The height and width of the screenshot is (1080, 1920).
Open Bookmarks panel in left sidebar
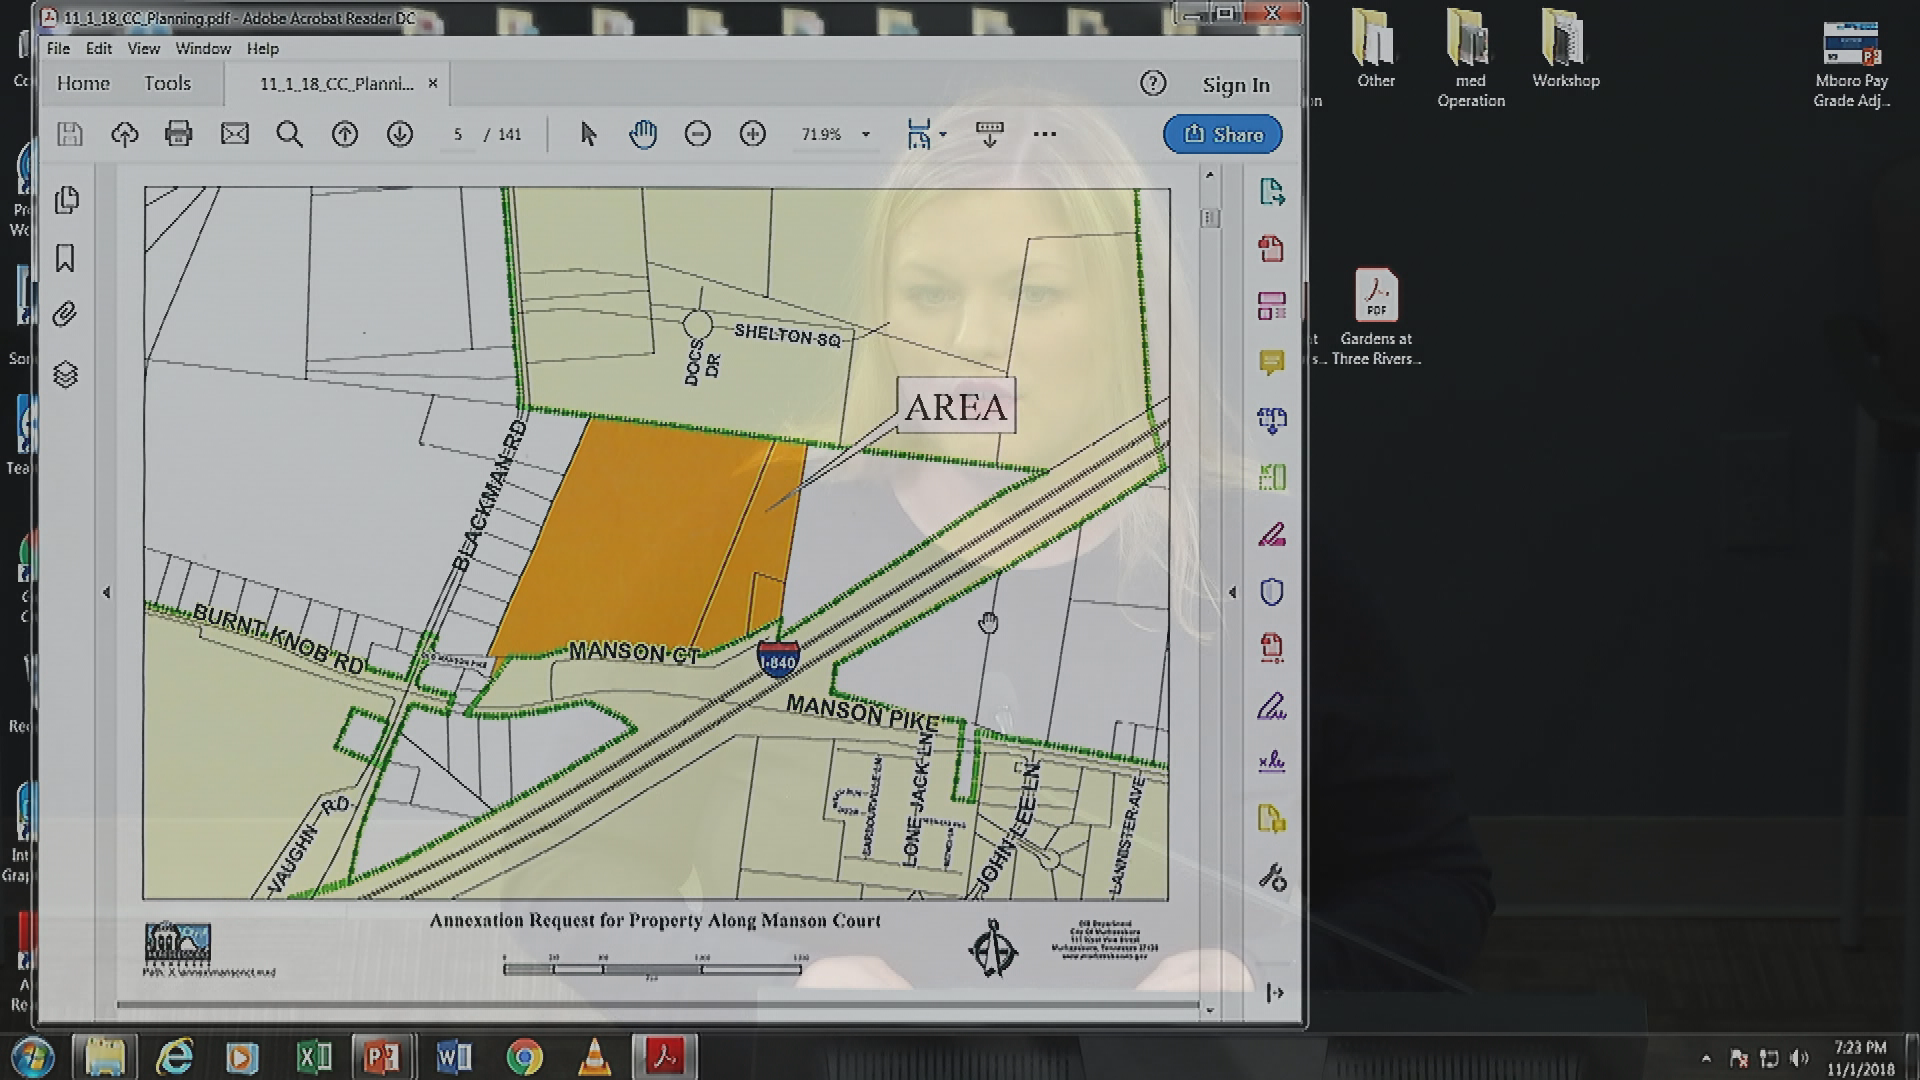click(x=66, y=258)
